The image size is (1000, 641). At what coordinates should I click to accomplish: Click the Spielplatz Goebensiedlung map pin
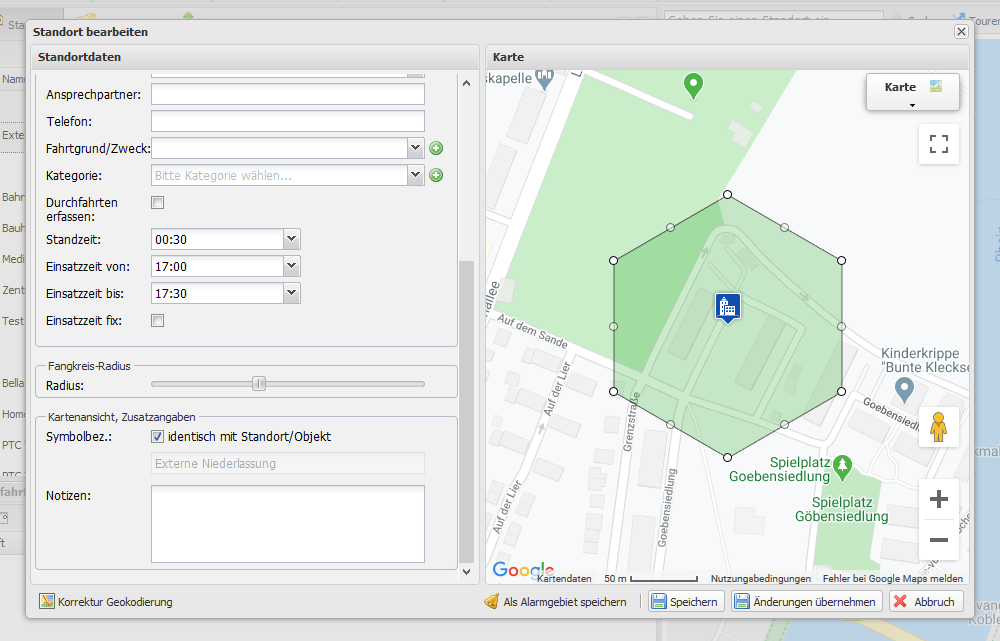(x=844, y=464)
